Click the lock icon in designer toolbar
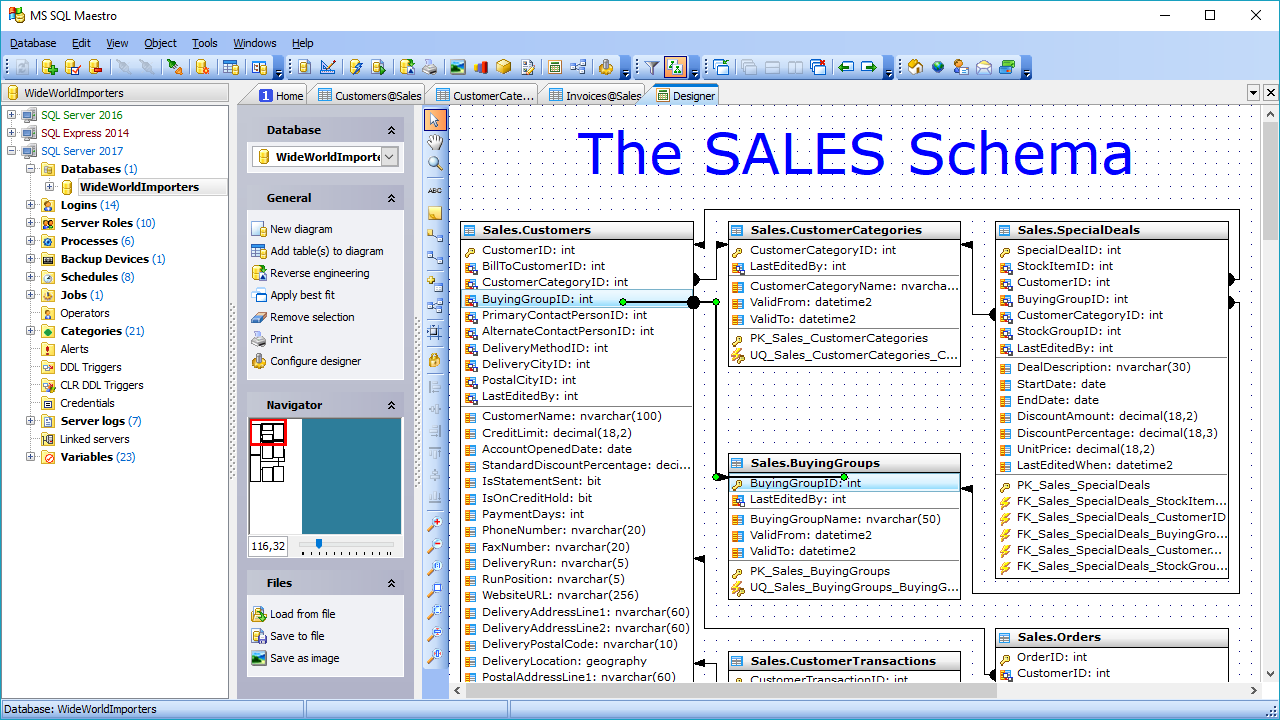1280x720 pixels. coord(435,359)
